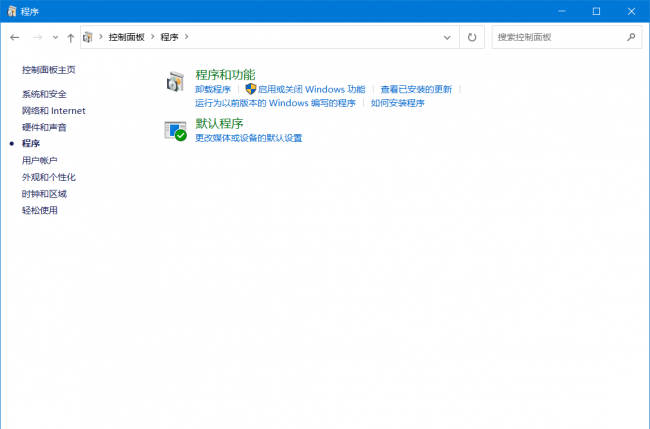Maximize the 程序 window
This screenshot has height=429, width=650.
pos(596,11)
